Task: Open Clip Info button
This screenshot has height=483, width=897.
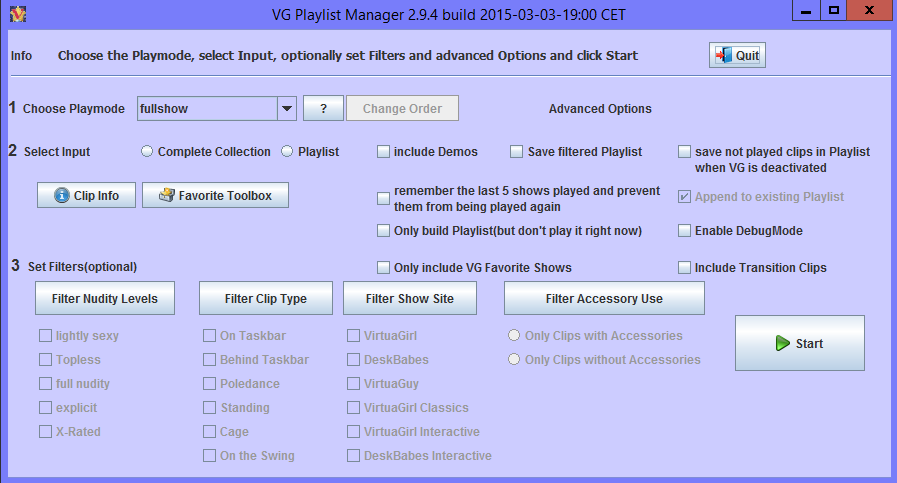Action: click(86, 195)
